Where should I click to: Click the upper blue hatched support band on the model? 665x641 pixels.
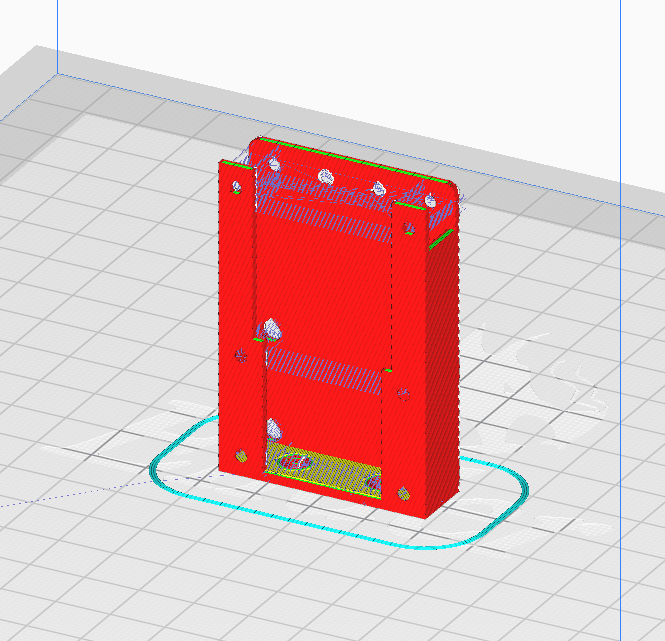324,221
